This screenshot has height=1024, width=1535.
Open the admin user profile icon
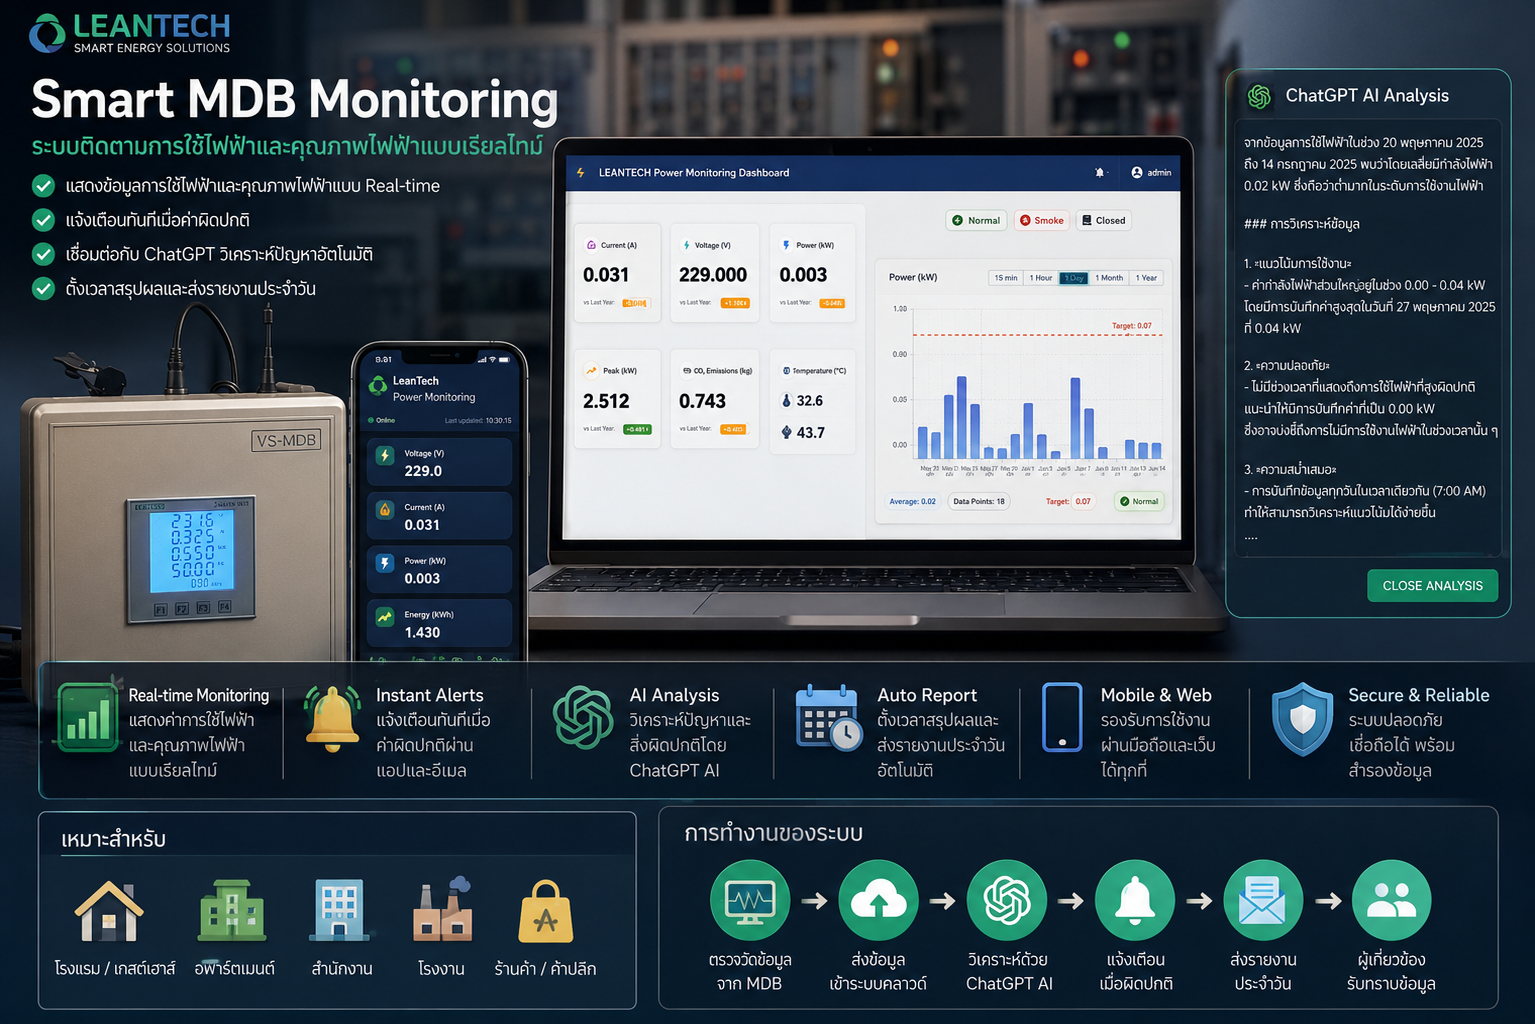[1137, 173]
